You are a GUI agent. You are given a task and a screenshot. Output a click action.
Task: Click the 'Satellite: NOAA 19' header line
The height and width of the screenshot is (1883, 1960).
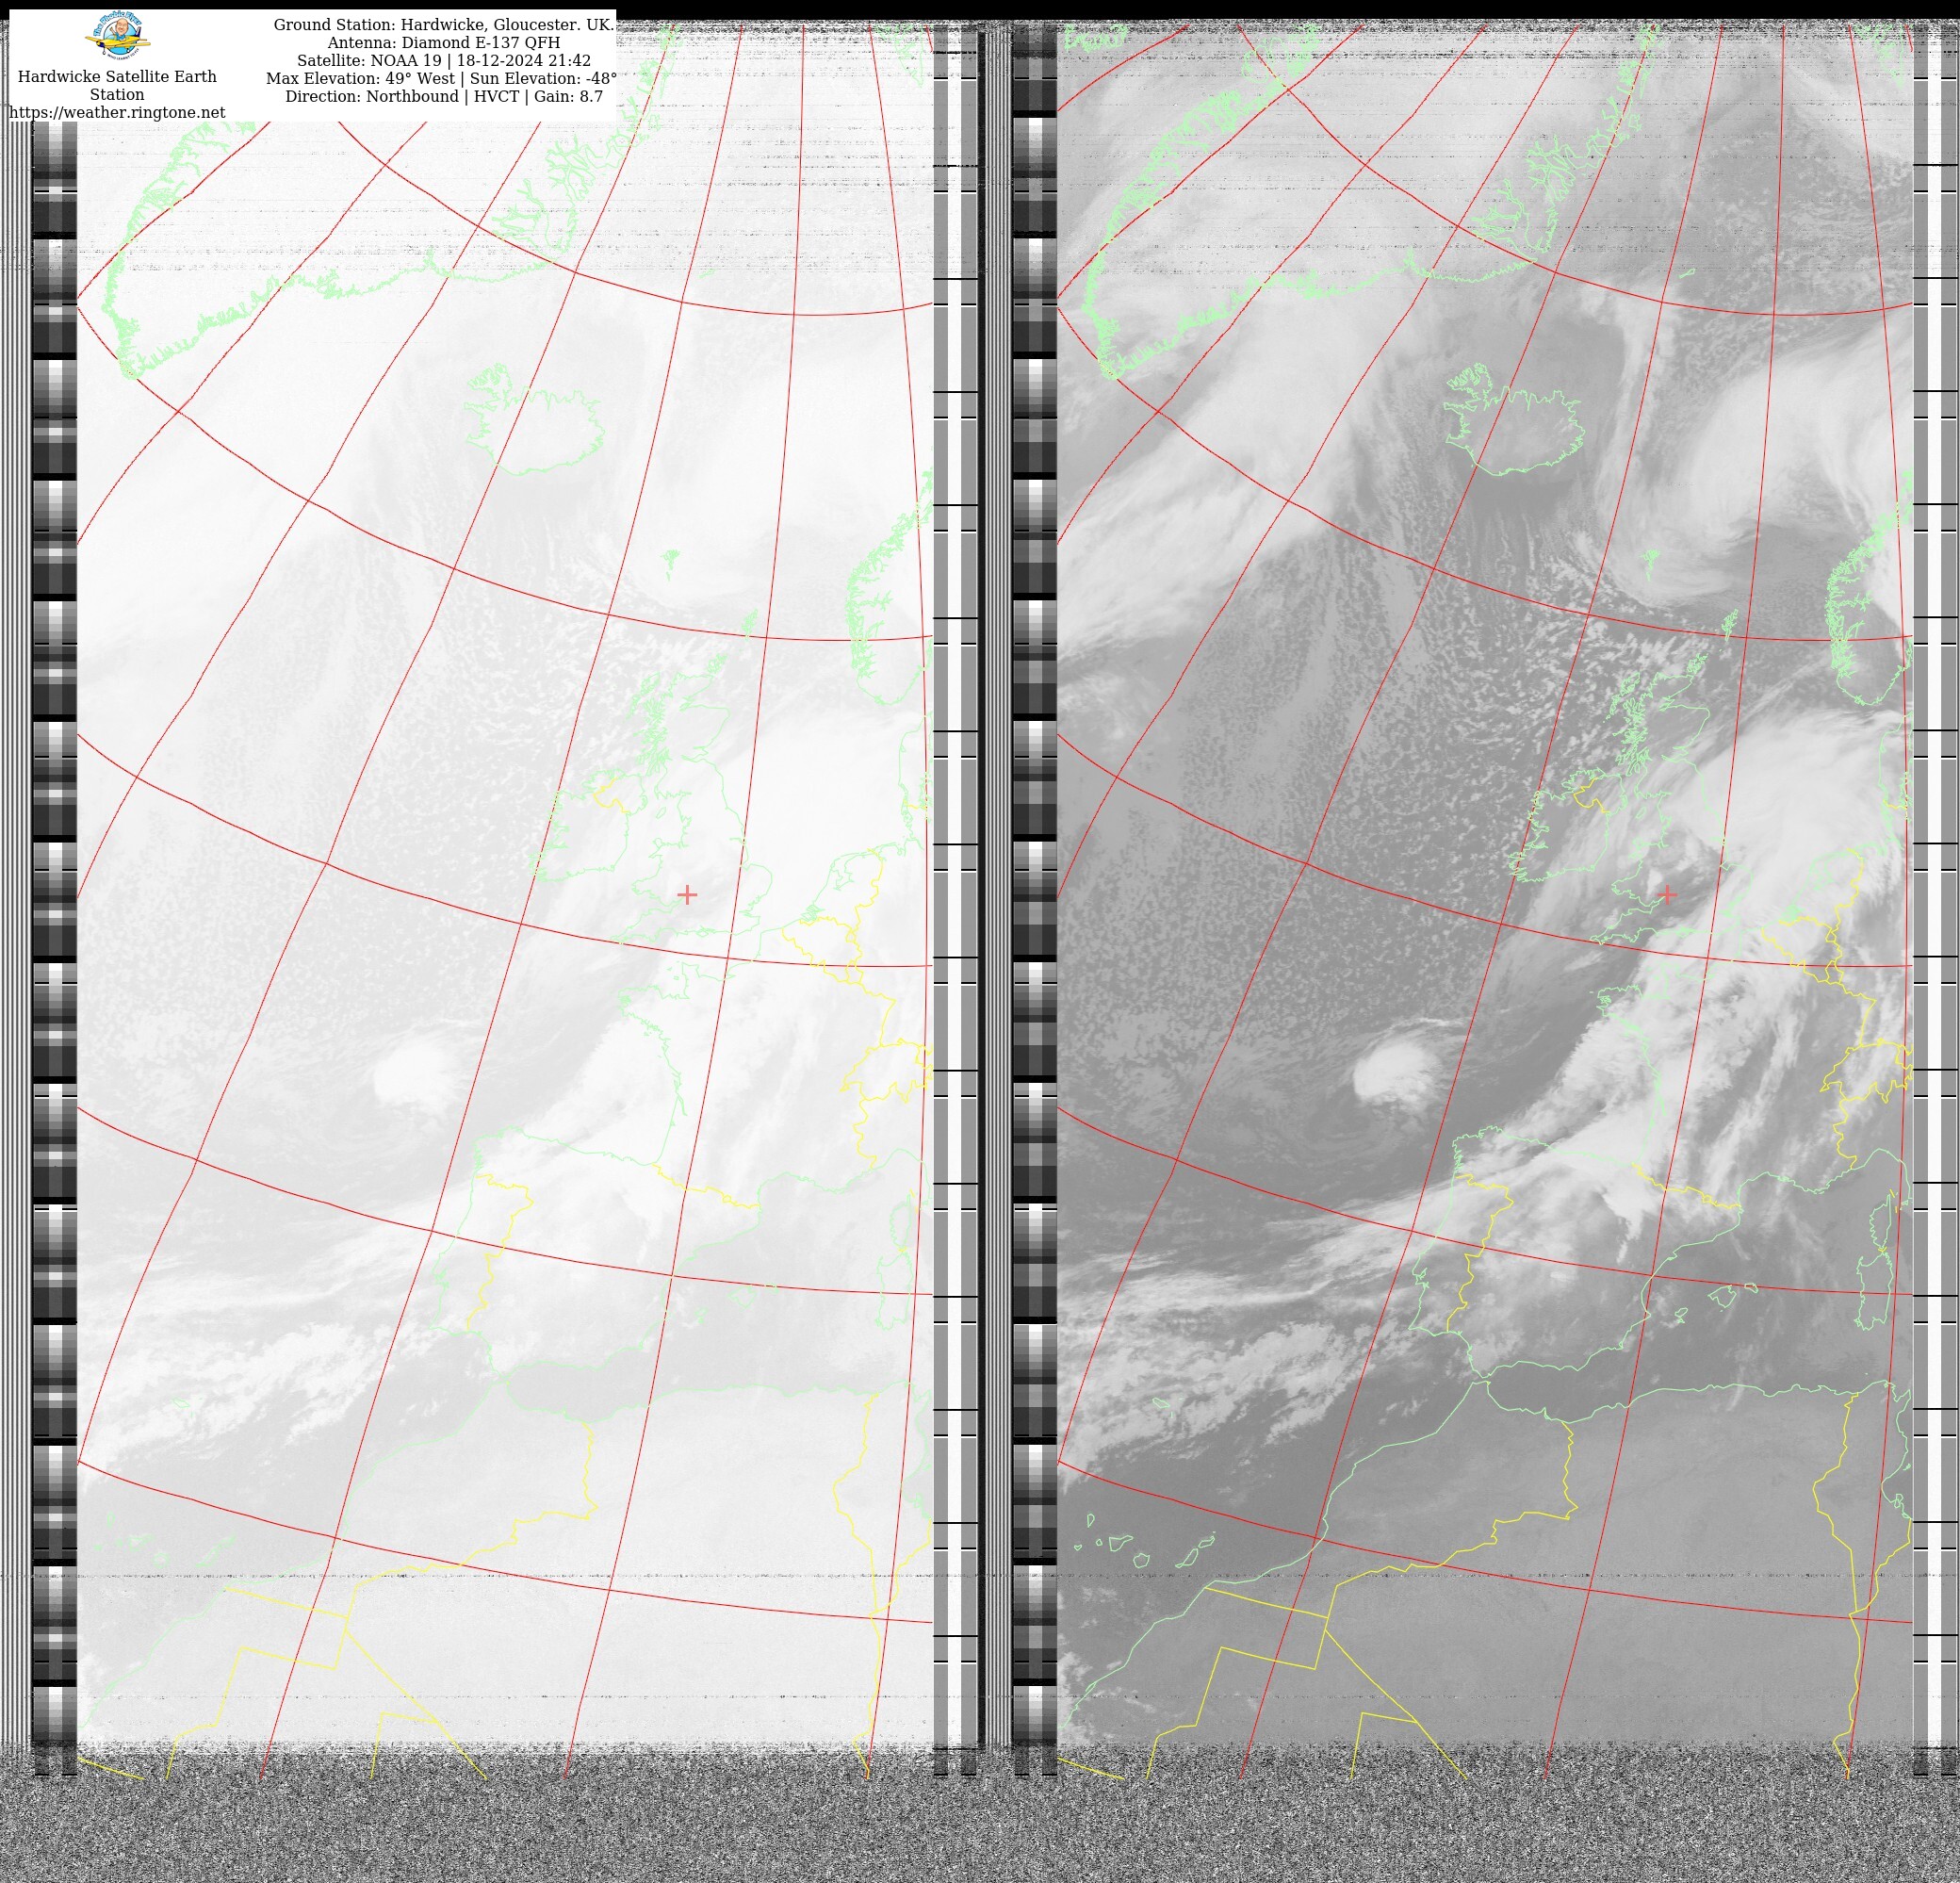[443, 60]
